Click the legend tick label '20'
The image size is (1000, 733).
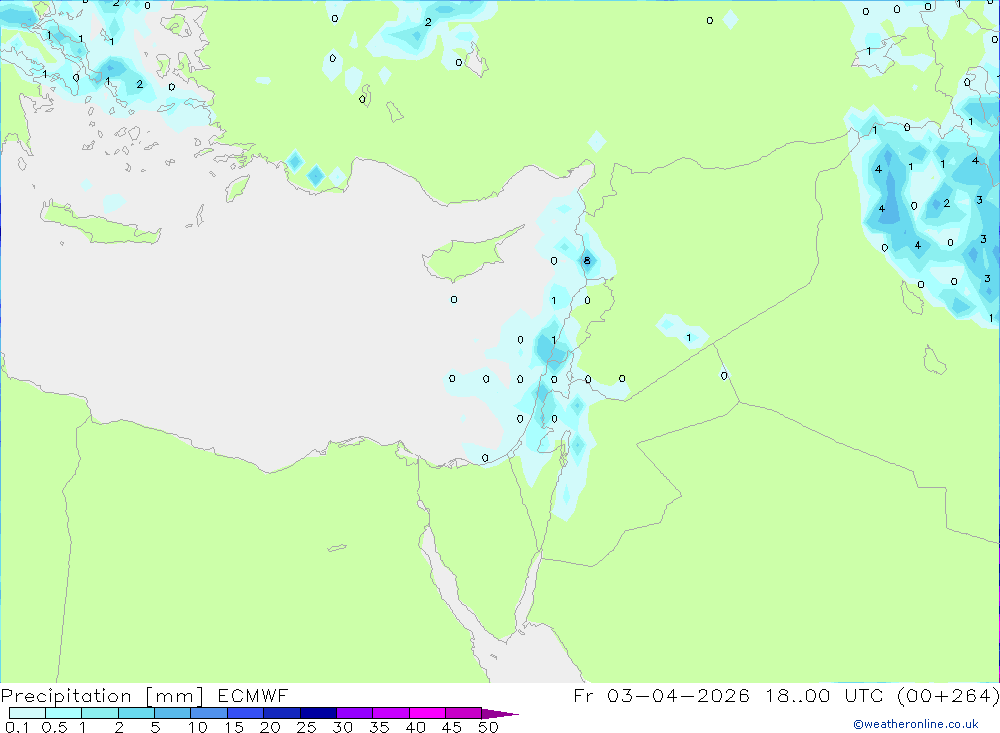270,727
